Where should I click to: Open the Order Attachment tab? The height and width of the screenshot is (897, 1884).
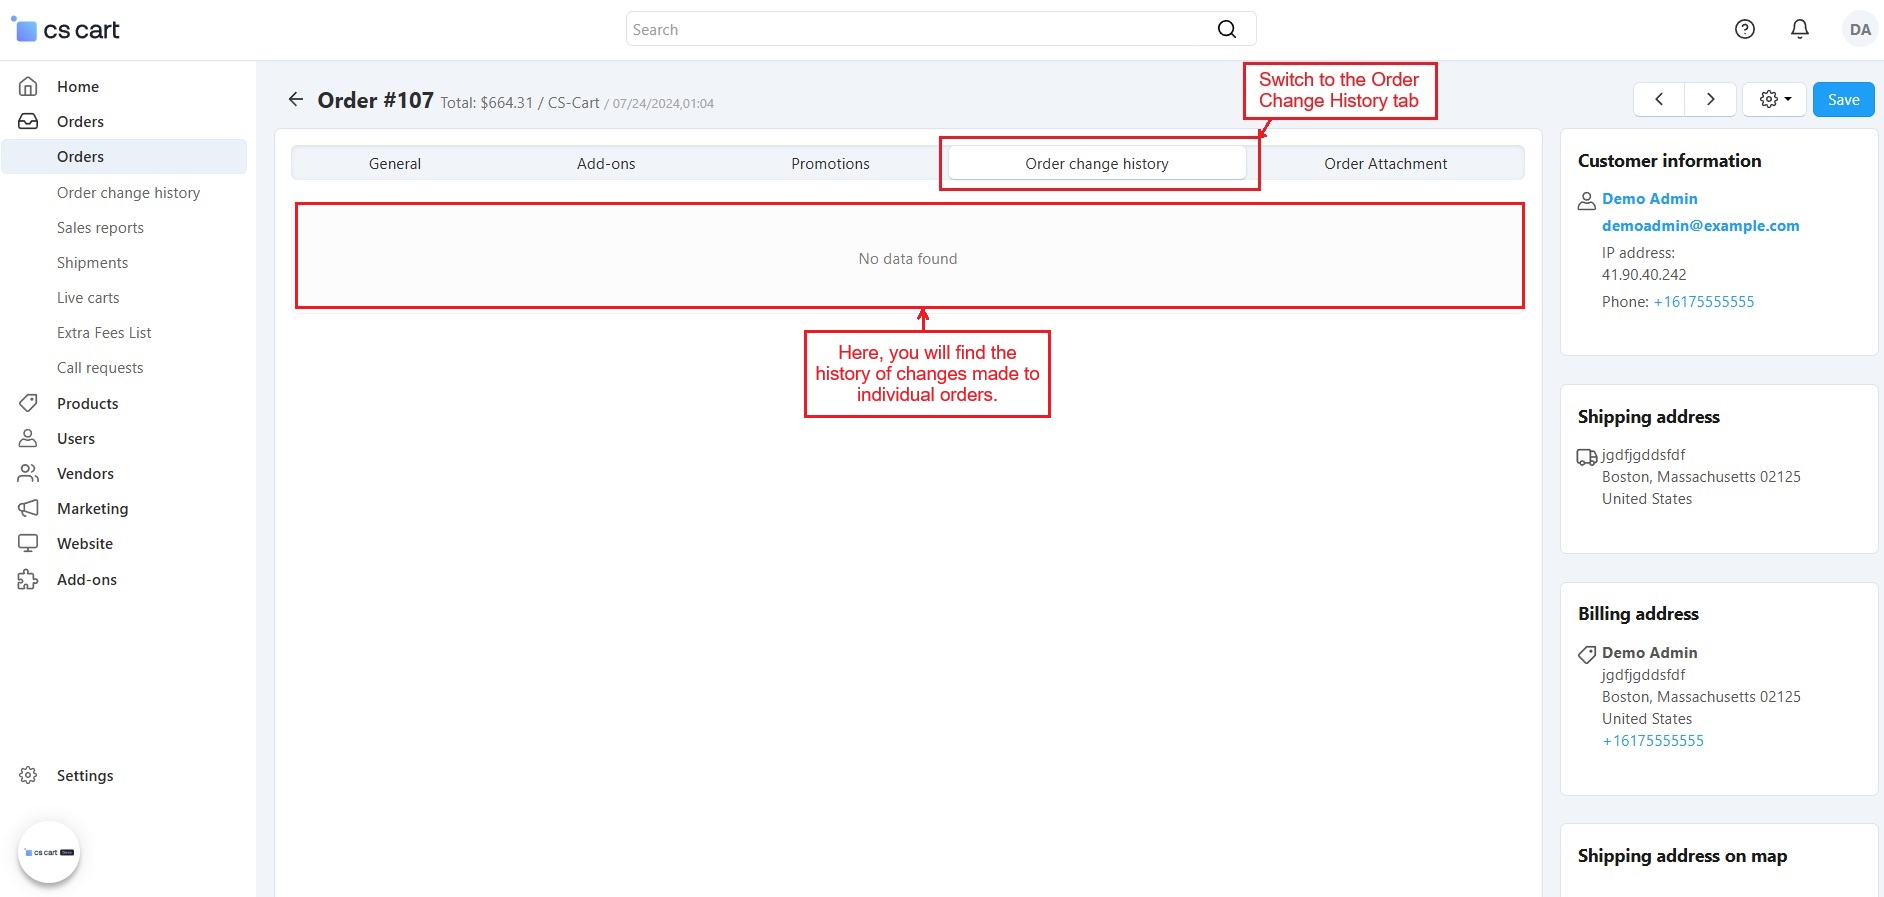[1385, 164]
